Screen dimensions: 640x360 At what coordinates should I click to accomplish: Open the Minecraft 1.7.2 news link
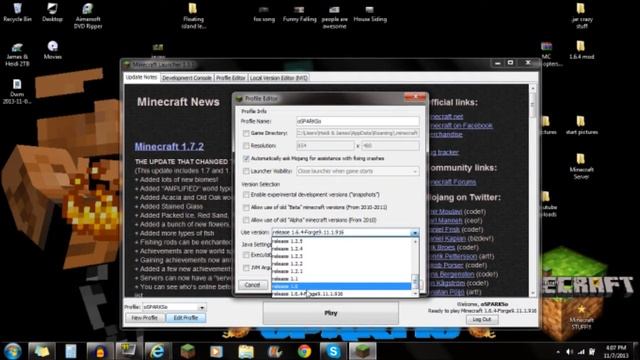point(169,147)
